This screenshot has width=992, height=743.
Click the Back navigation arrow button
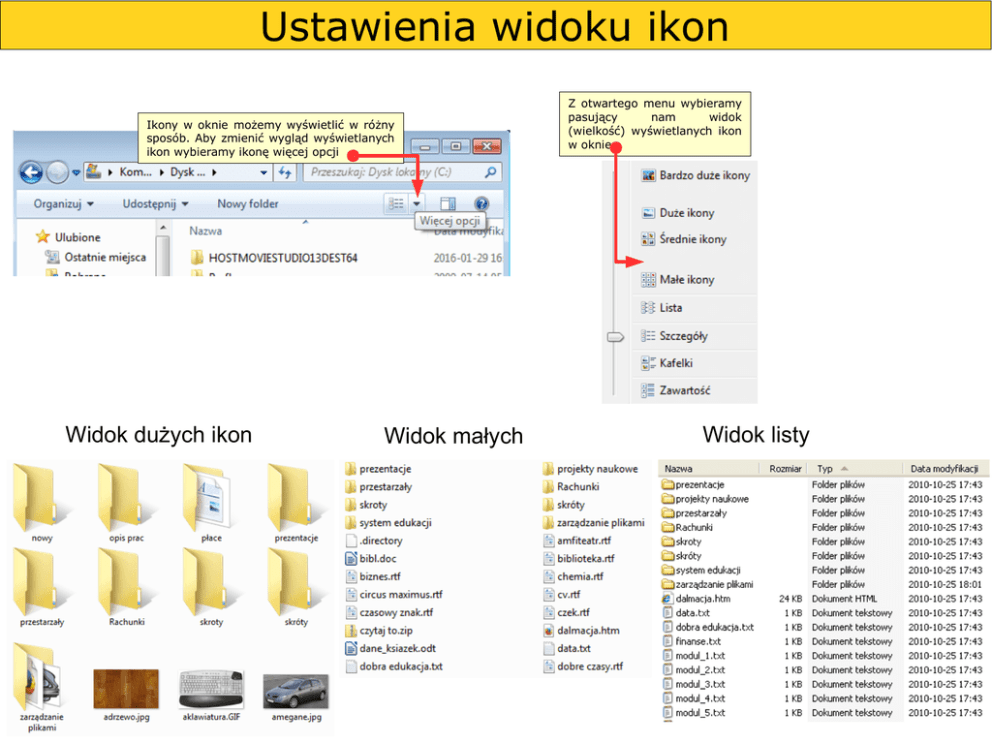[30, 172]
